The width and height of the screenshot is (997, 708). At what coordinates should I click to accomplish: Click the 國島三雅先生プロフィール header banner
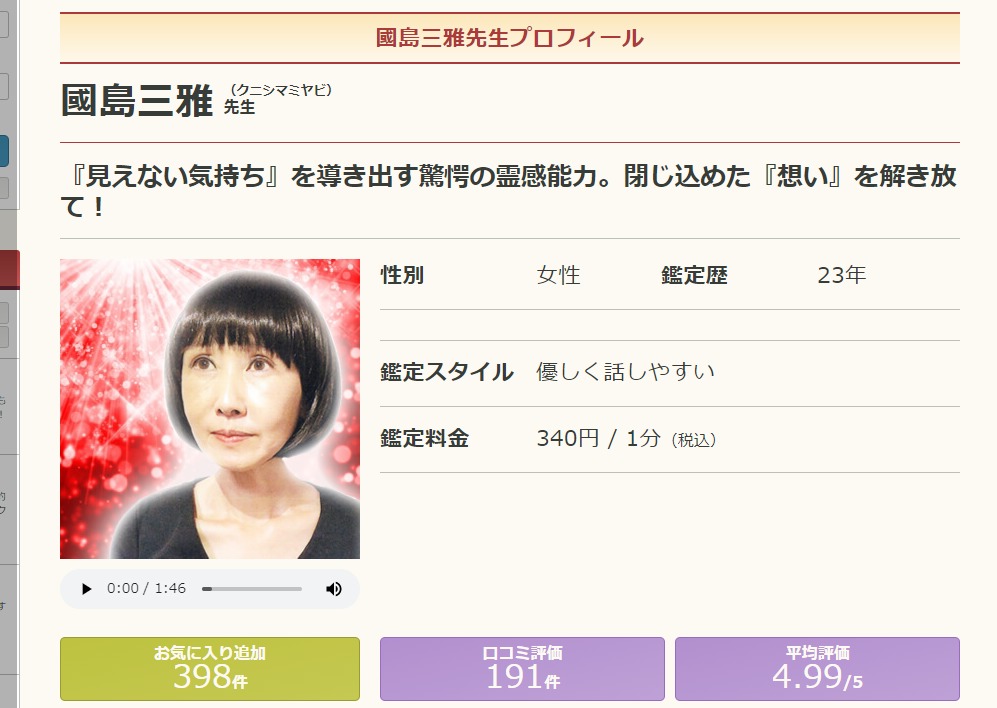tap(509, 38)
